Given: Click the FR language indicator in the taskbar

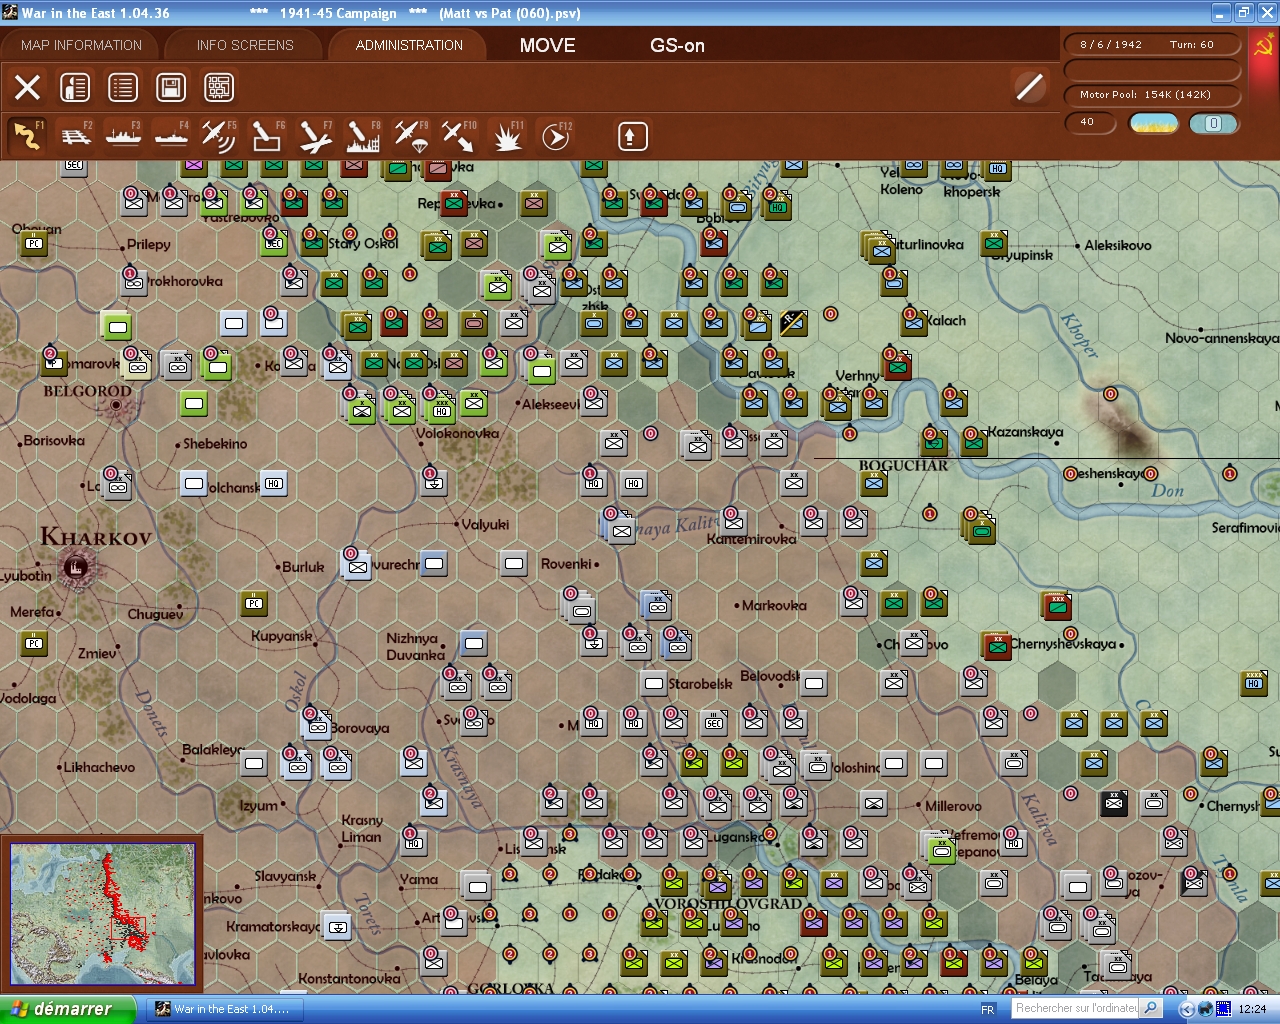Looking at the screenshot, I should (x=988, y=1010).
